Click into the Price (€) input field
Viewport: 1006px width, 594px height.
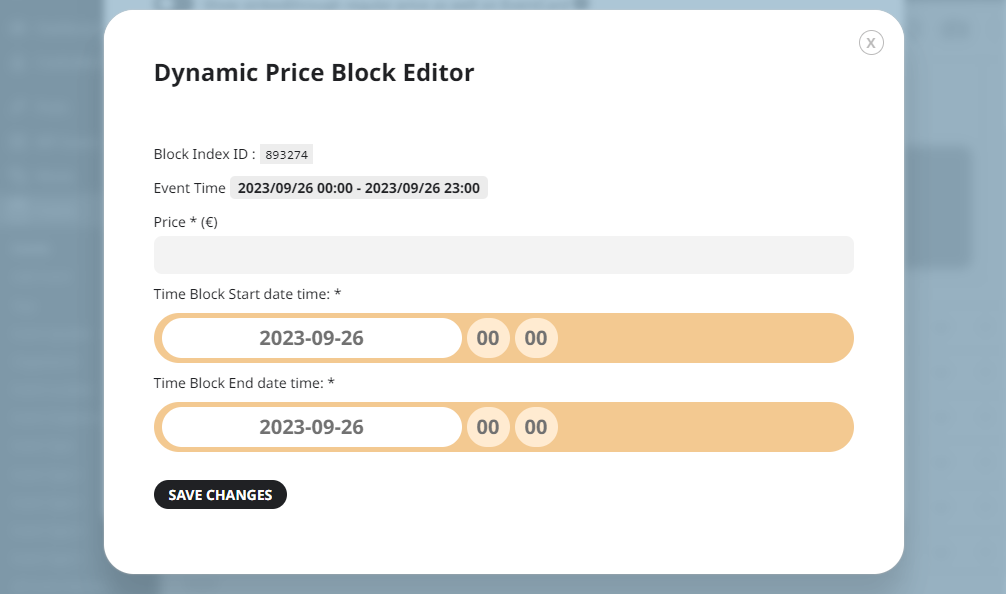point(504,255)
